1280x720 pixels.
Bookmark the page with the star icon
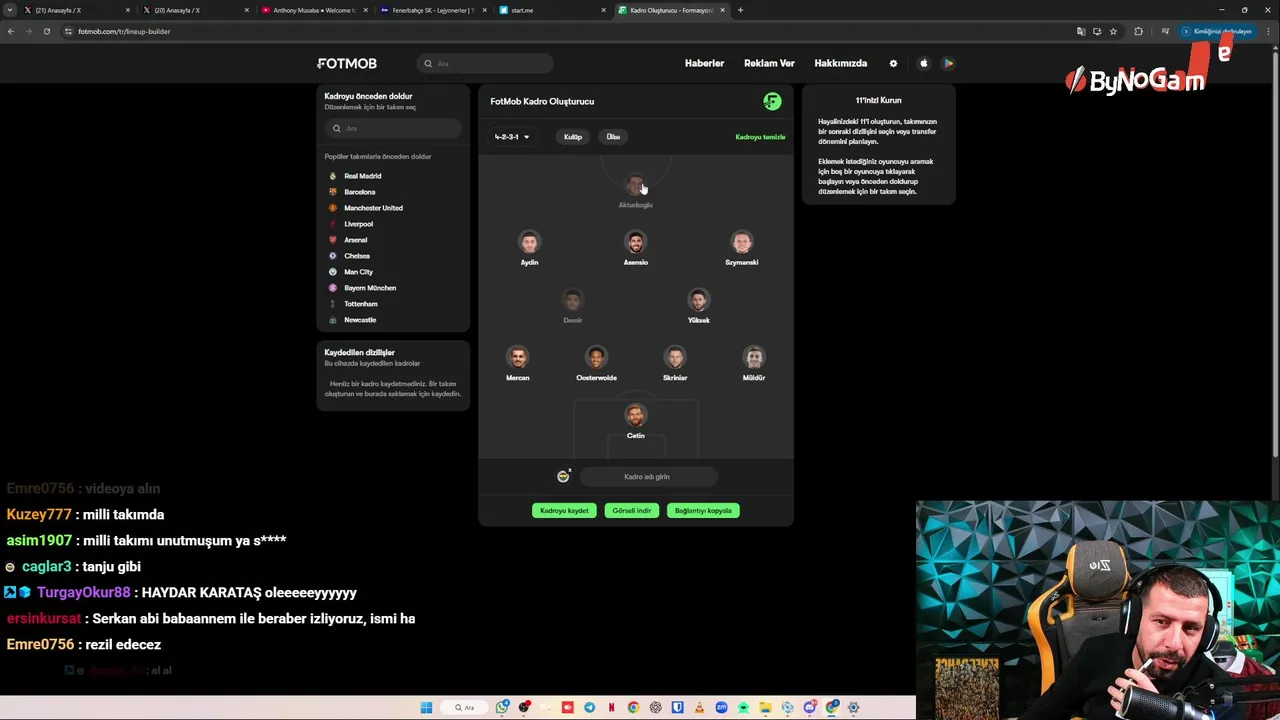1113,31
